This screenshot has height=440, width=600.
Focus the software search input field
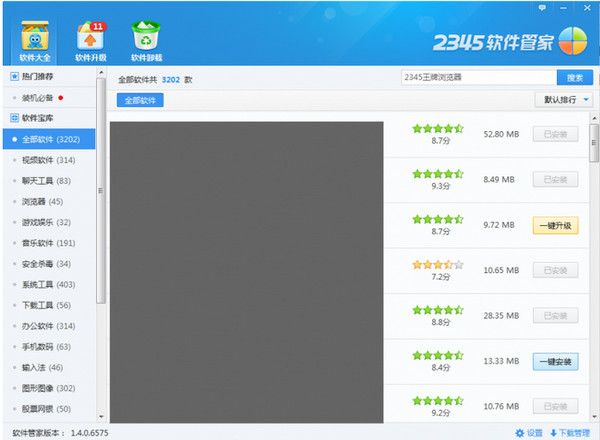[x=475, y=77]
